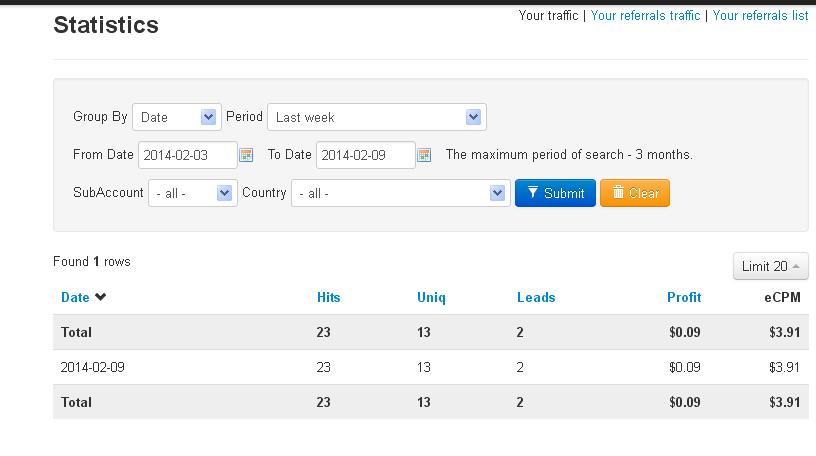Select the Your traffic tab
The width and height of the screenshot is (816, 456).
(548, 16)
